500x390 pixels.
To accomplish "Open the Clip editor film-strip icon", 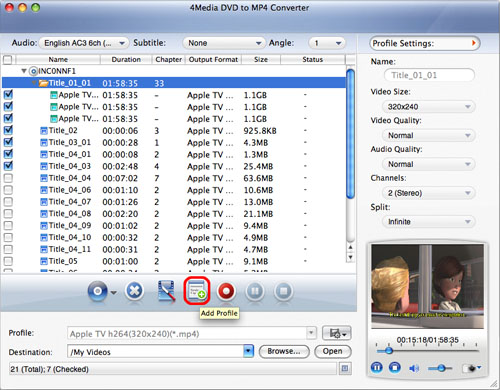I will 166,291.
